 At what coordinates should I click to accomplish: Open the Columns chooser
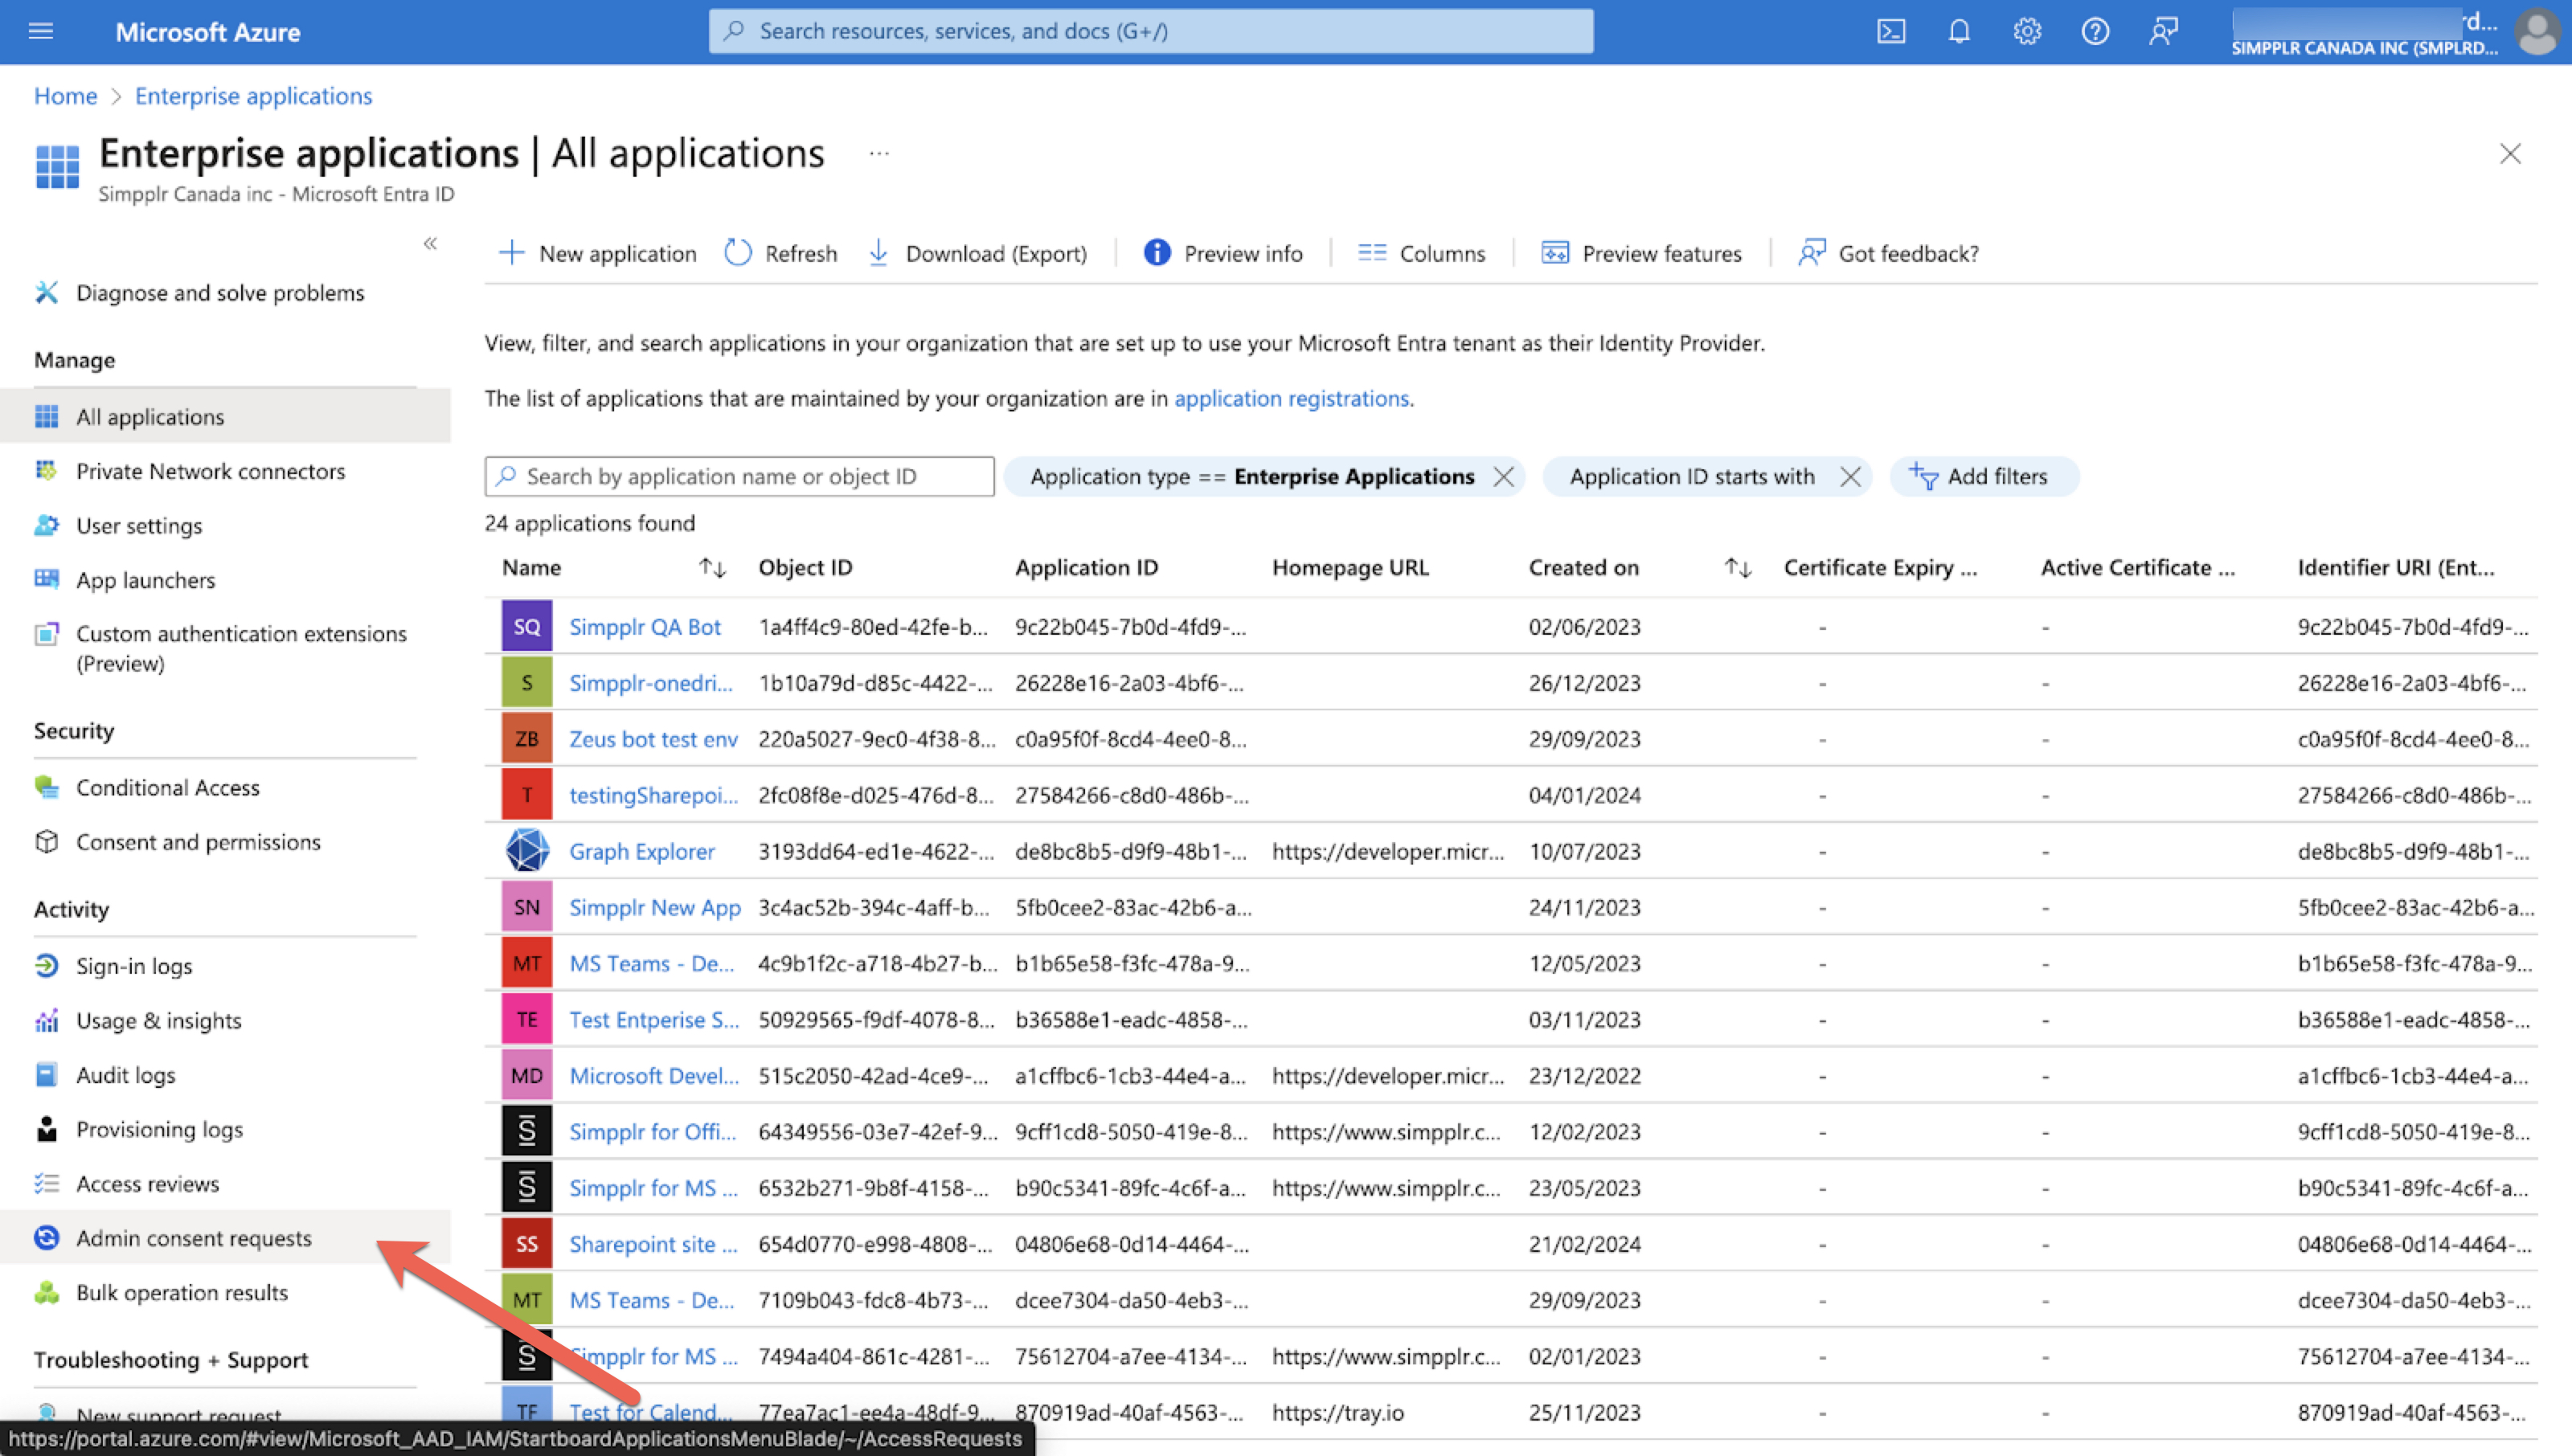[x=1421, y=253]
